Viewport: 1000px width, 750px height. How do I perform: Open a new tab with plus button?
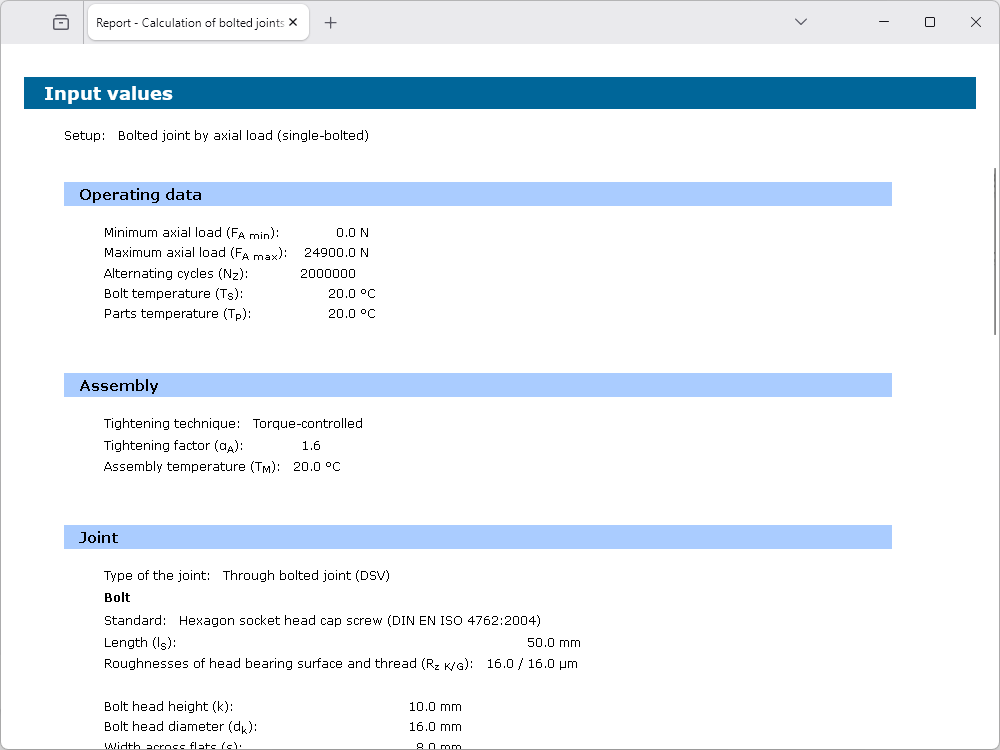[331, 23]
